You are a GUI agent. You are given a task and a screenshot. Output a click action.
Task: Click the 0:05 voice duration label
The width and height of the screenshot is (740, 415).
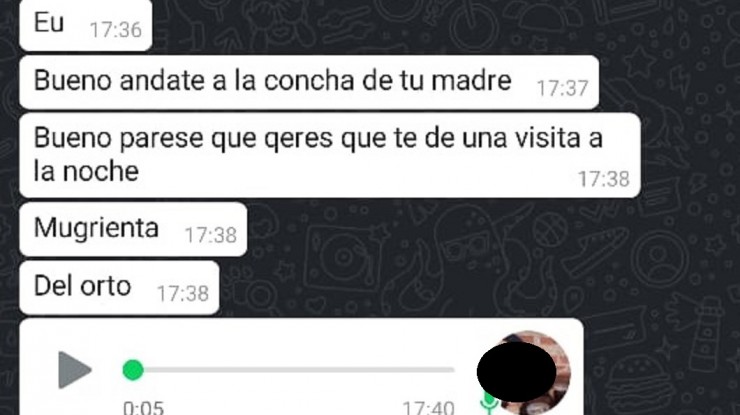pos(143,408)
